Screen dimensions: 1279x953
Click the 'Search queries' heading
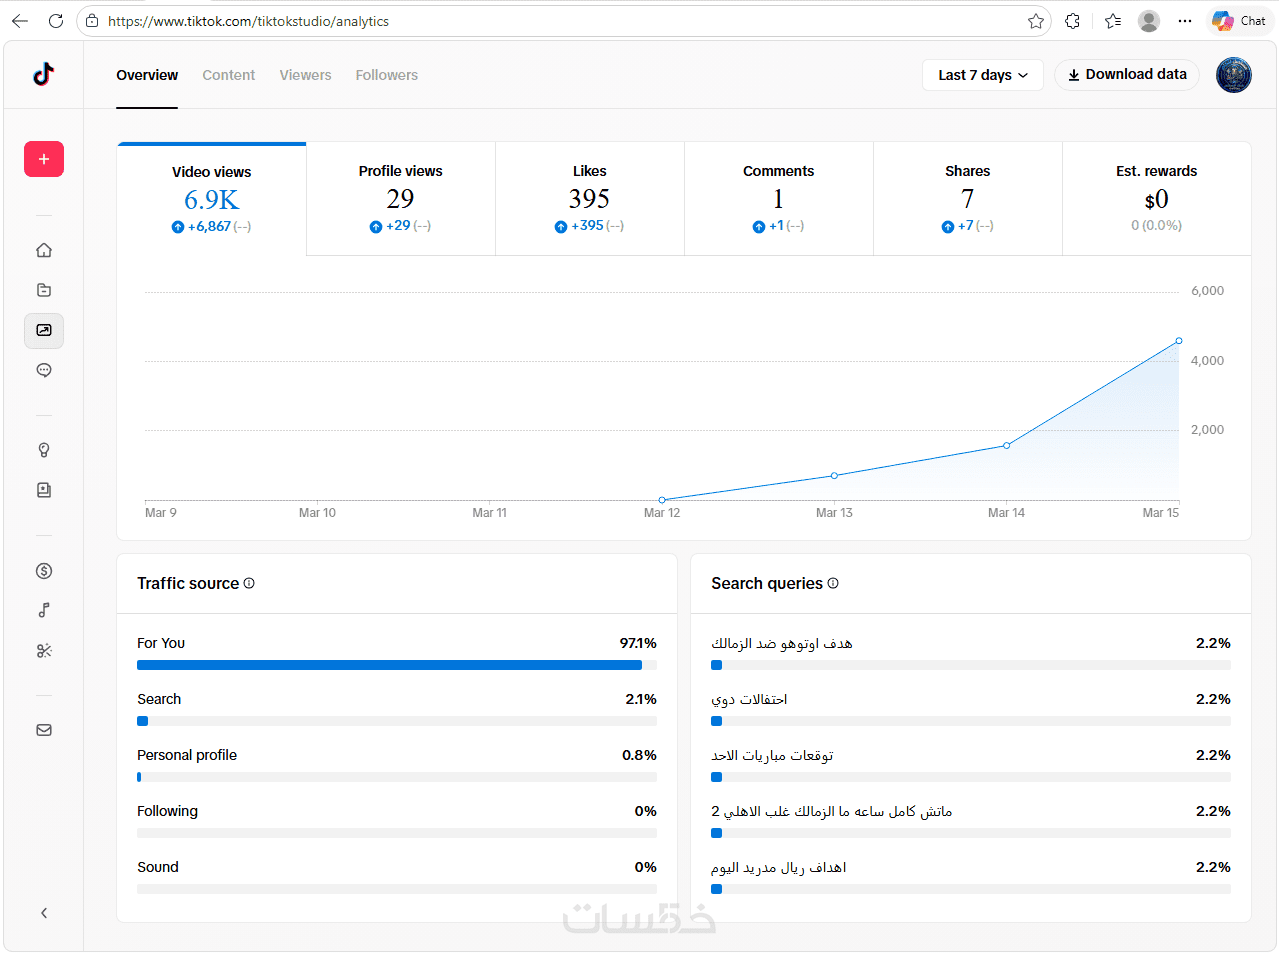[x=767, y=583]
